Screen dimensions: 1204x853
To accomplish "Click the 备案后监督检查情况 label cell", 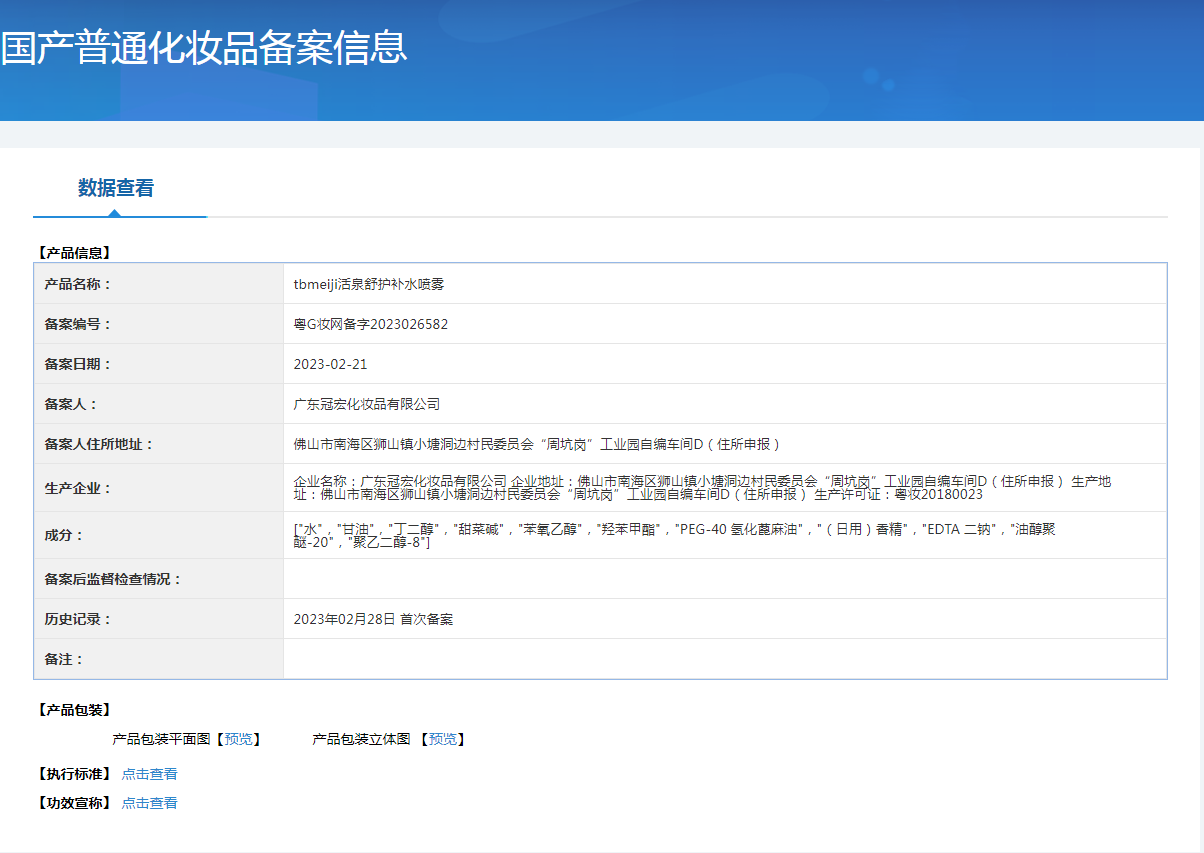I will [x=159, y=579].
